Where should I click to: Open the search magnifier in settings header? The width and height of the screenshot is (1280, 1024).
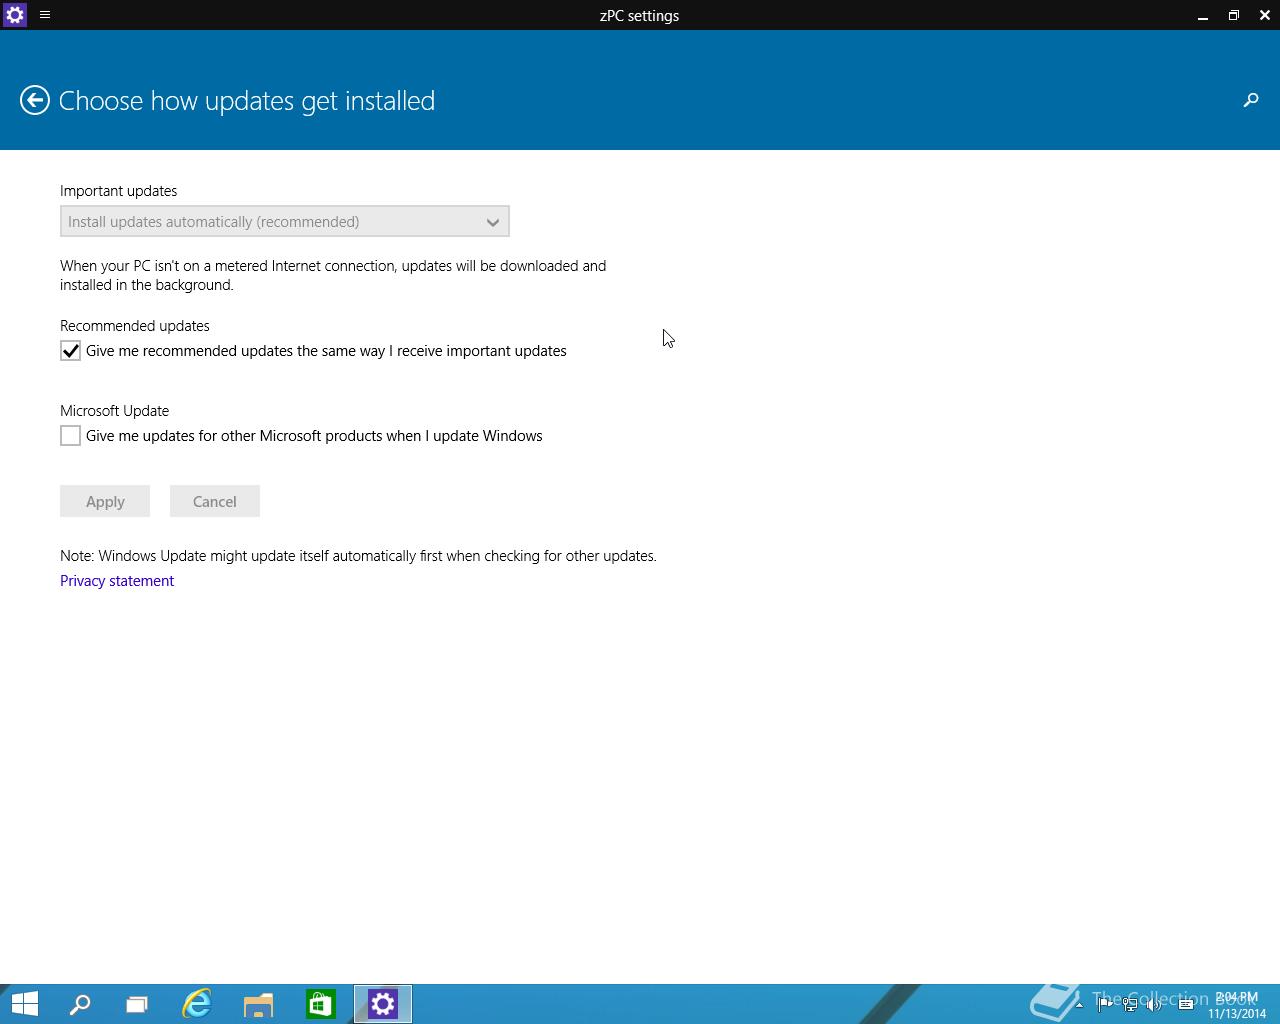(x=1251, y=100)
